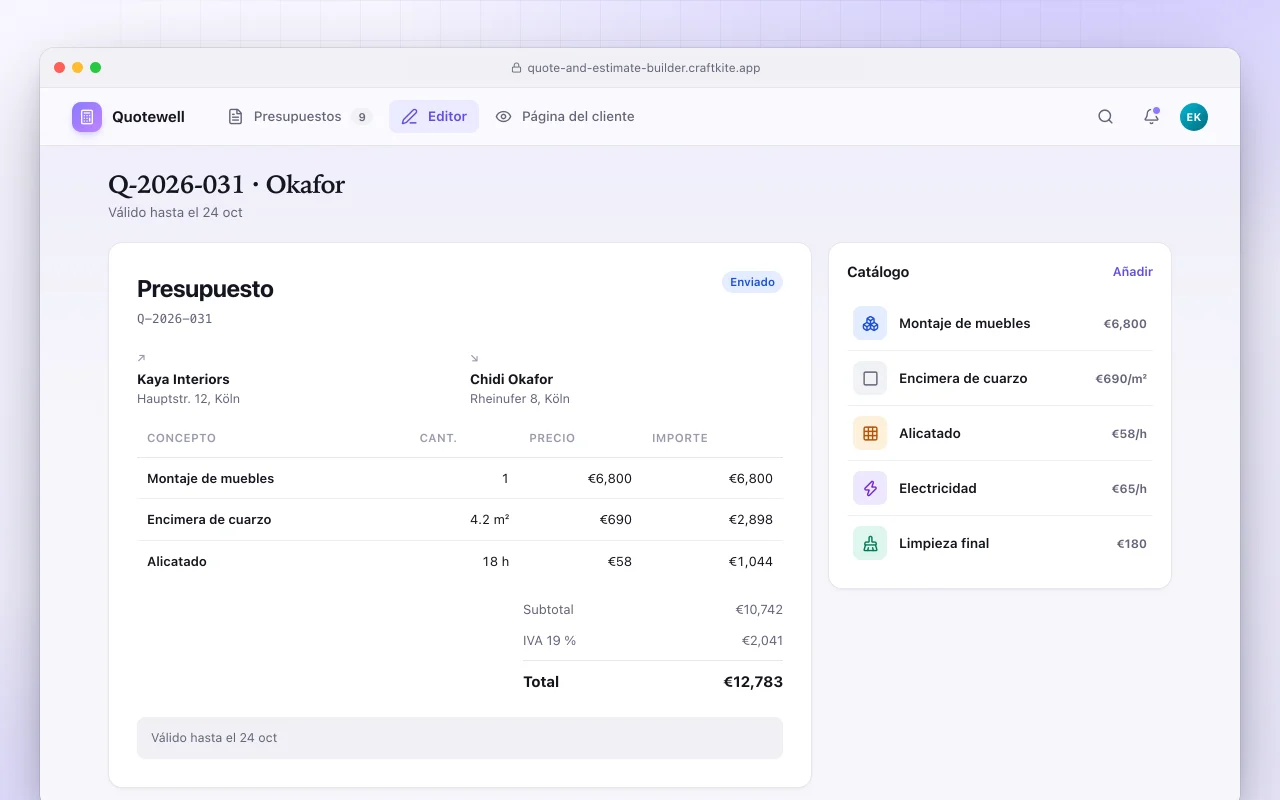Select the Editor tab
The height and width of the screenshot is (800, 1280).
(x=434, y=117)
